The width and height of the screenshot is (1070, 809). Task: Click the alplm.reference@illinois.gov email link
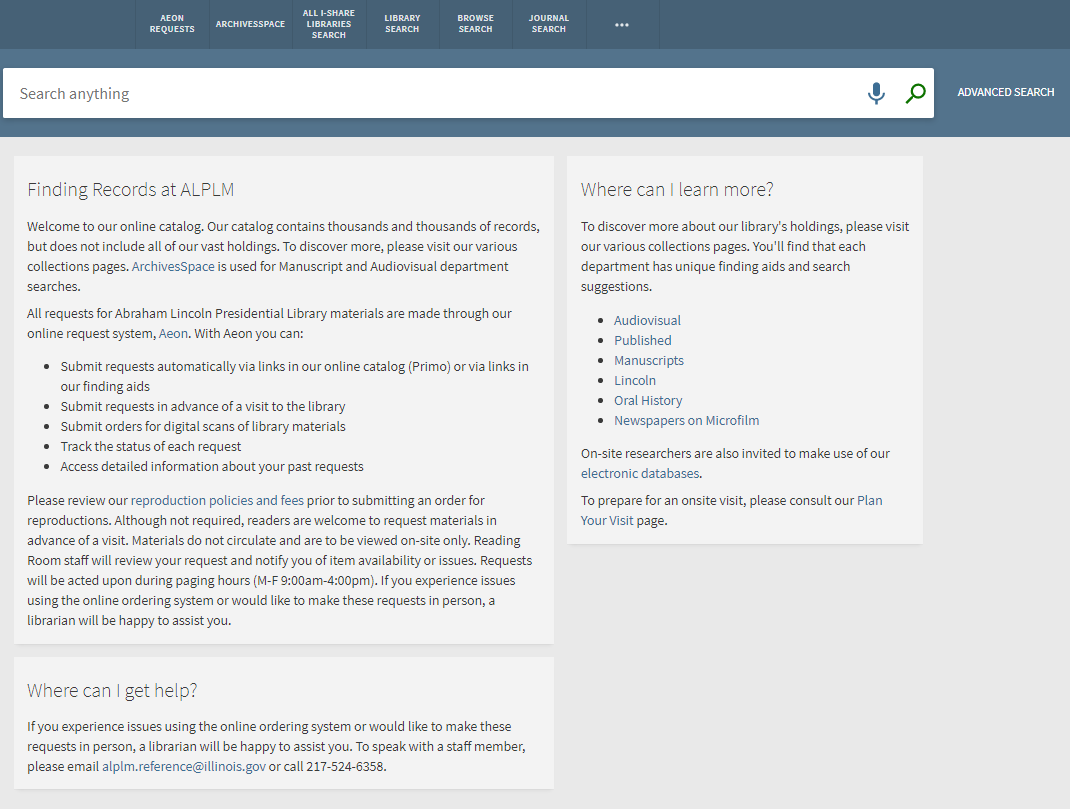pos(184,767)
